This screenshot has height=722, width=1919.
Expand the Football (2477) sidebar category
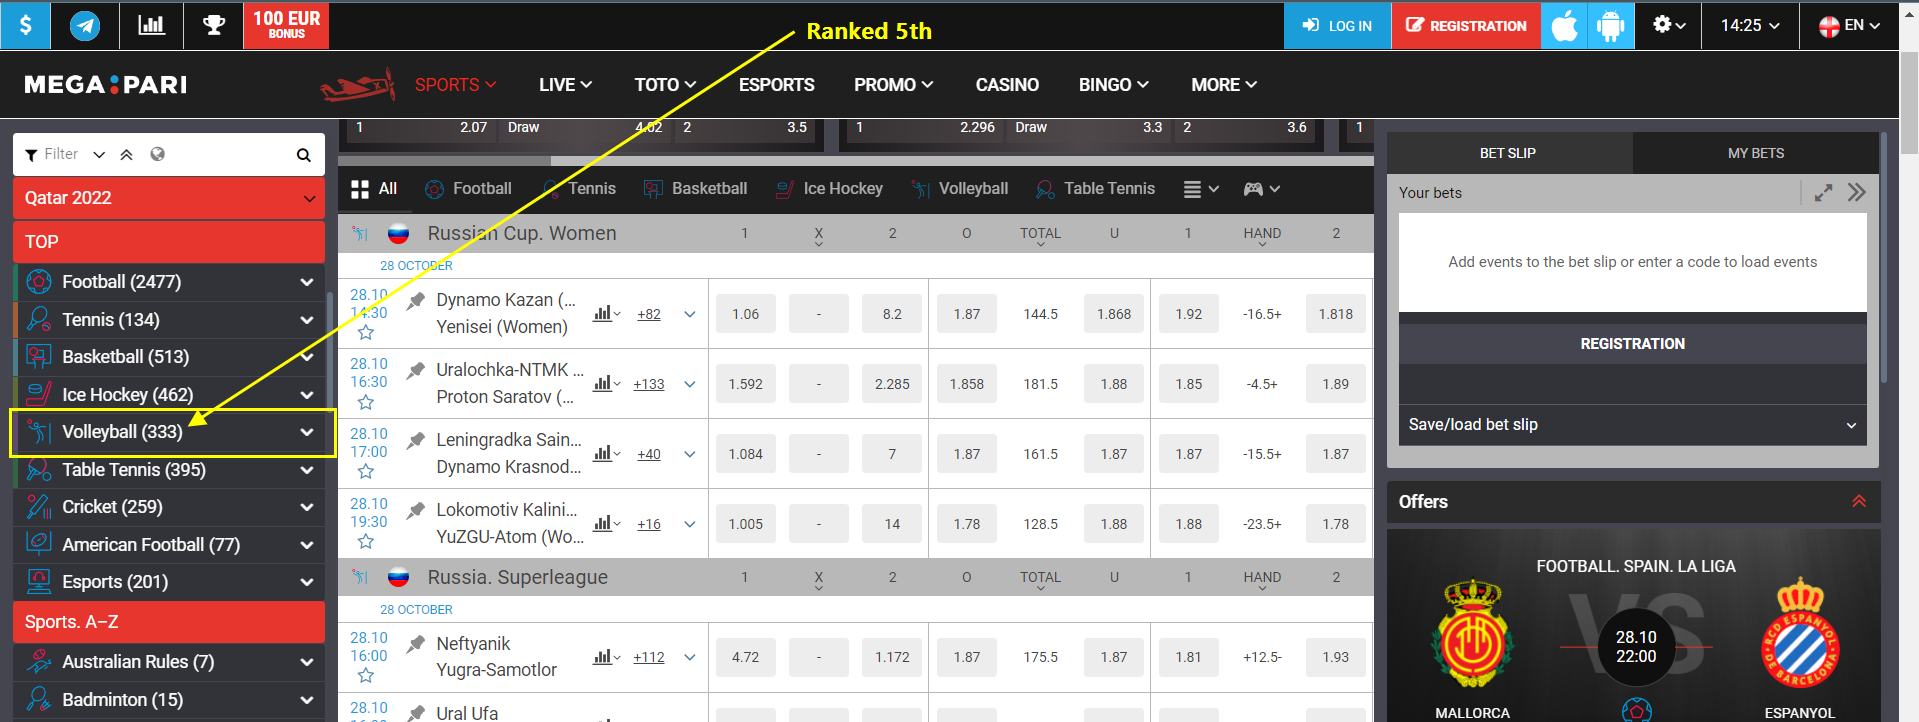tap(306, 283)
